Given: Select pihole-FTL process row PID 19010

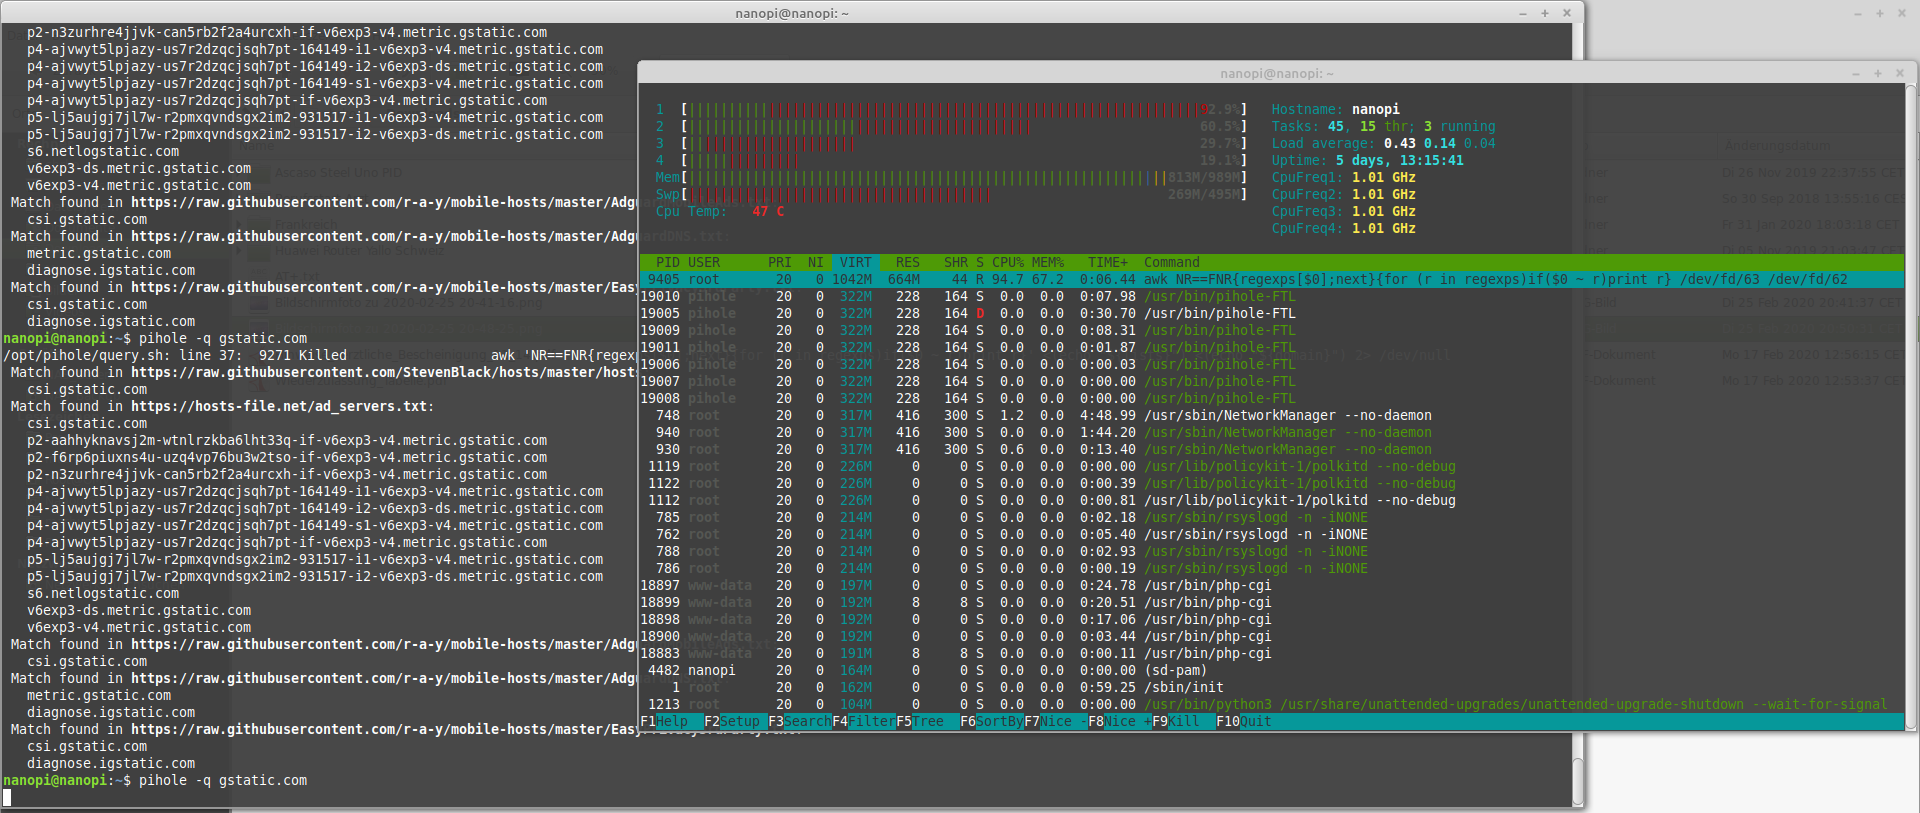Looking at the screenshot, I should click(x=1271, y=297).
